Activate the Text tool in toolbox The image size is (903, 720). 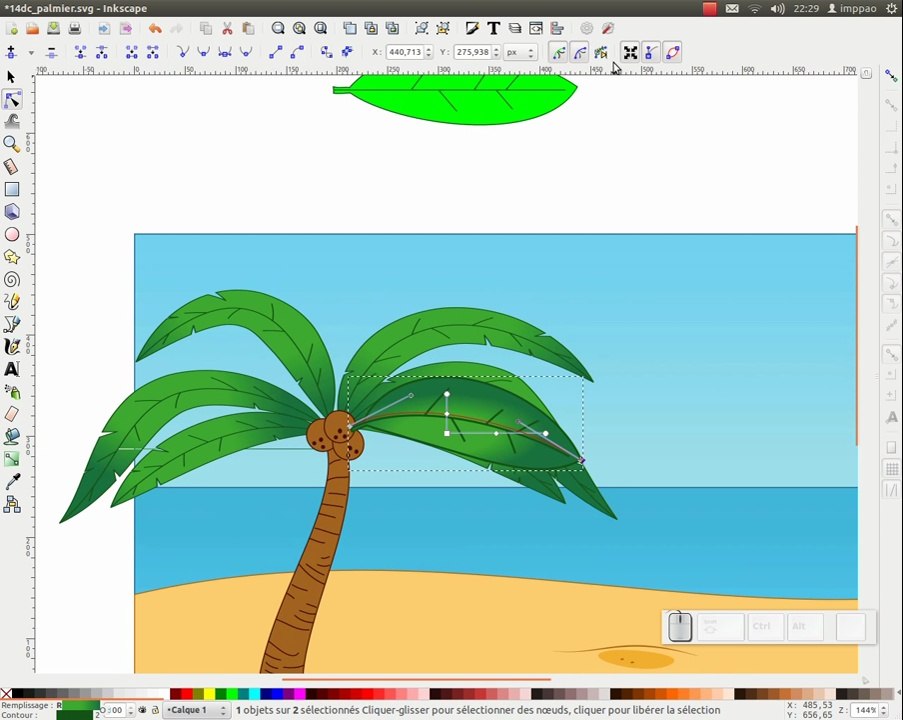tap(12, 369)
